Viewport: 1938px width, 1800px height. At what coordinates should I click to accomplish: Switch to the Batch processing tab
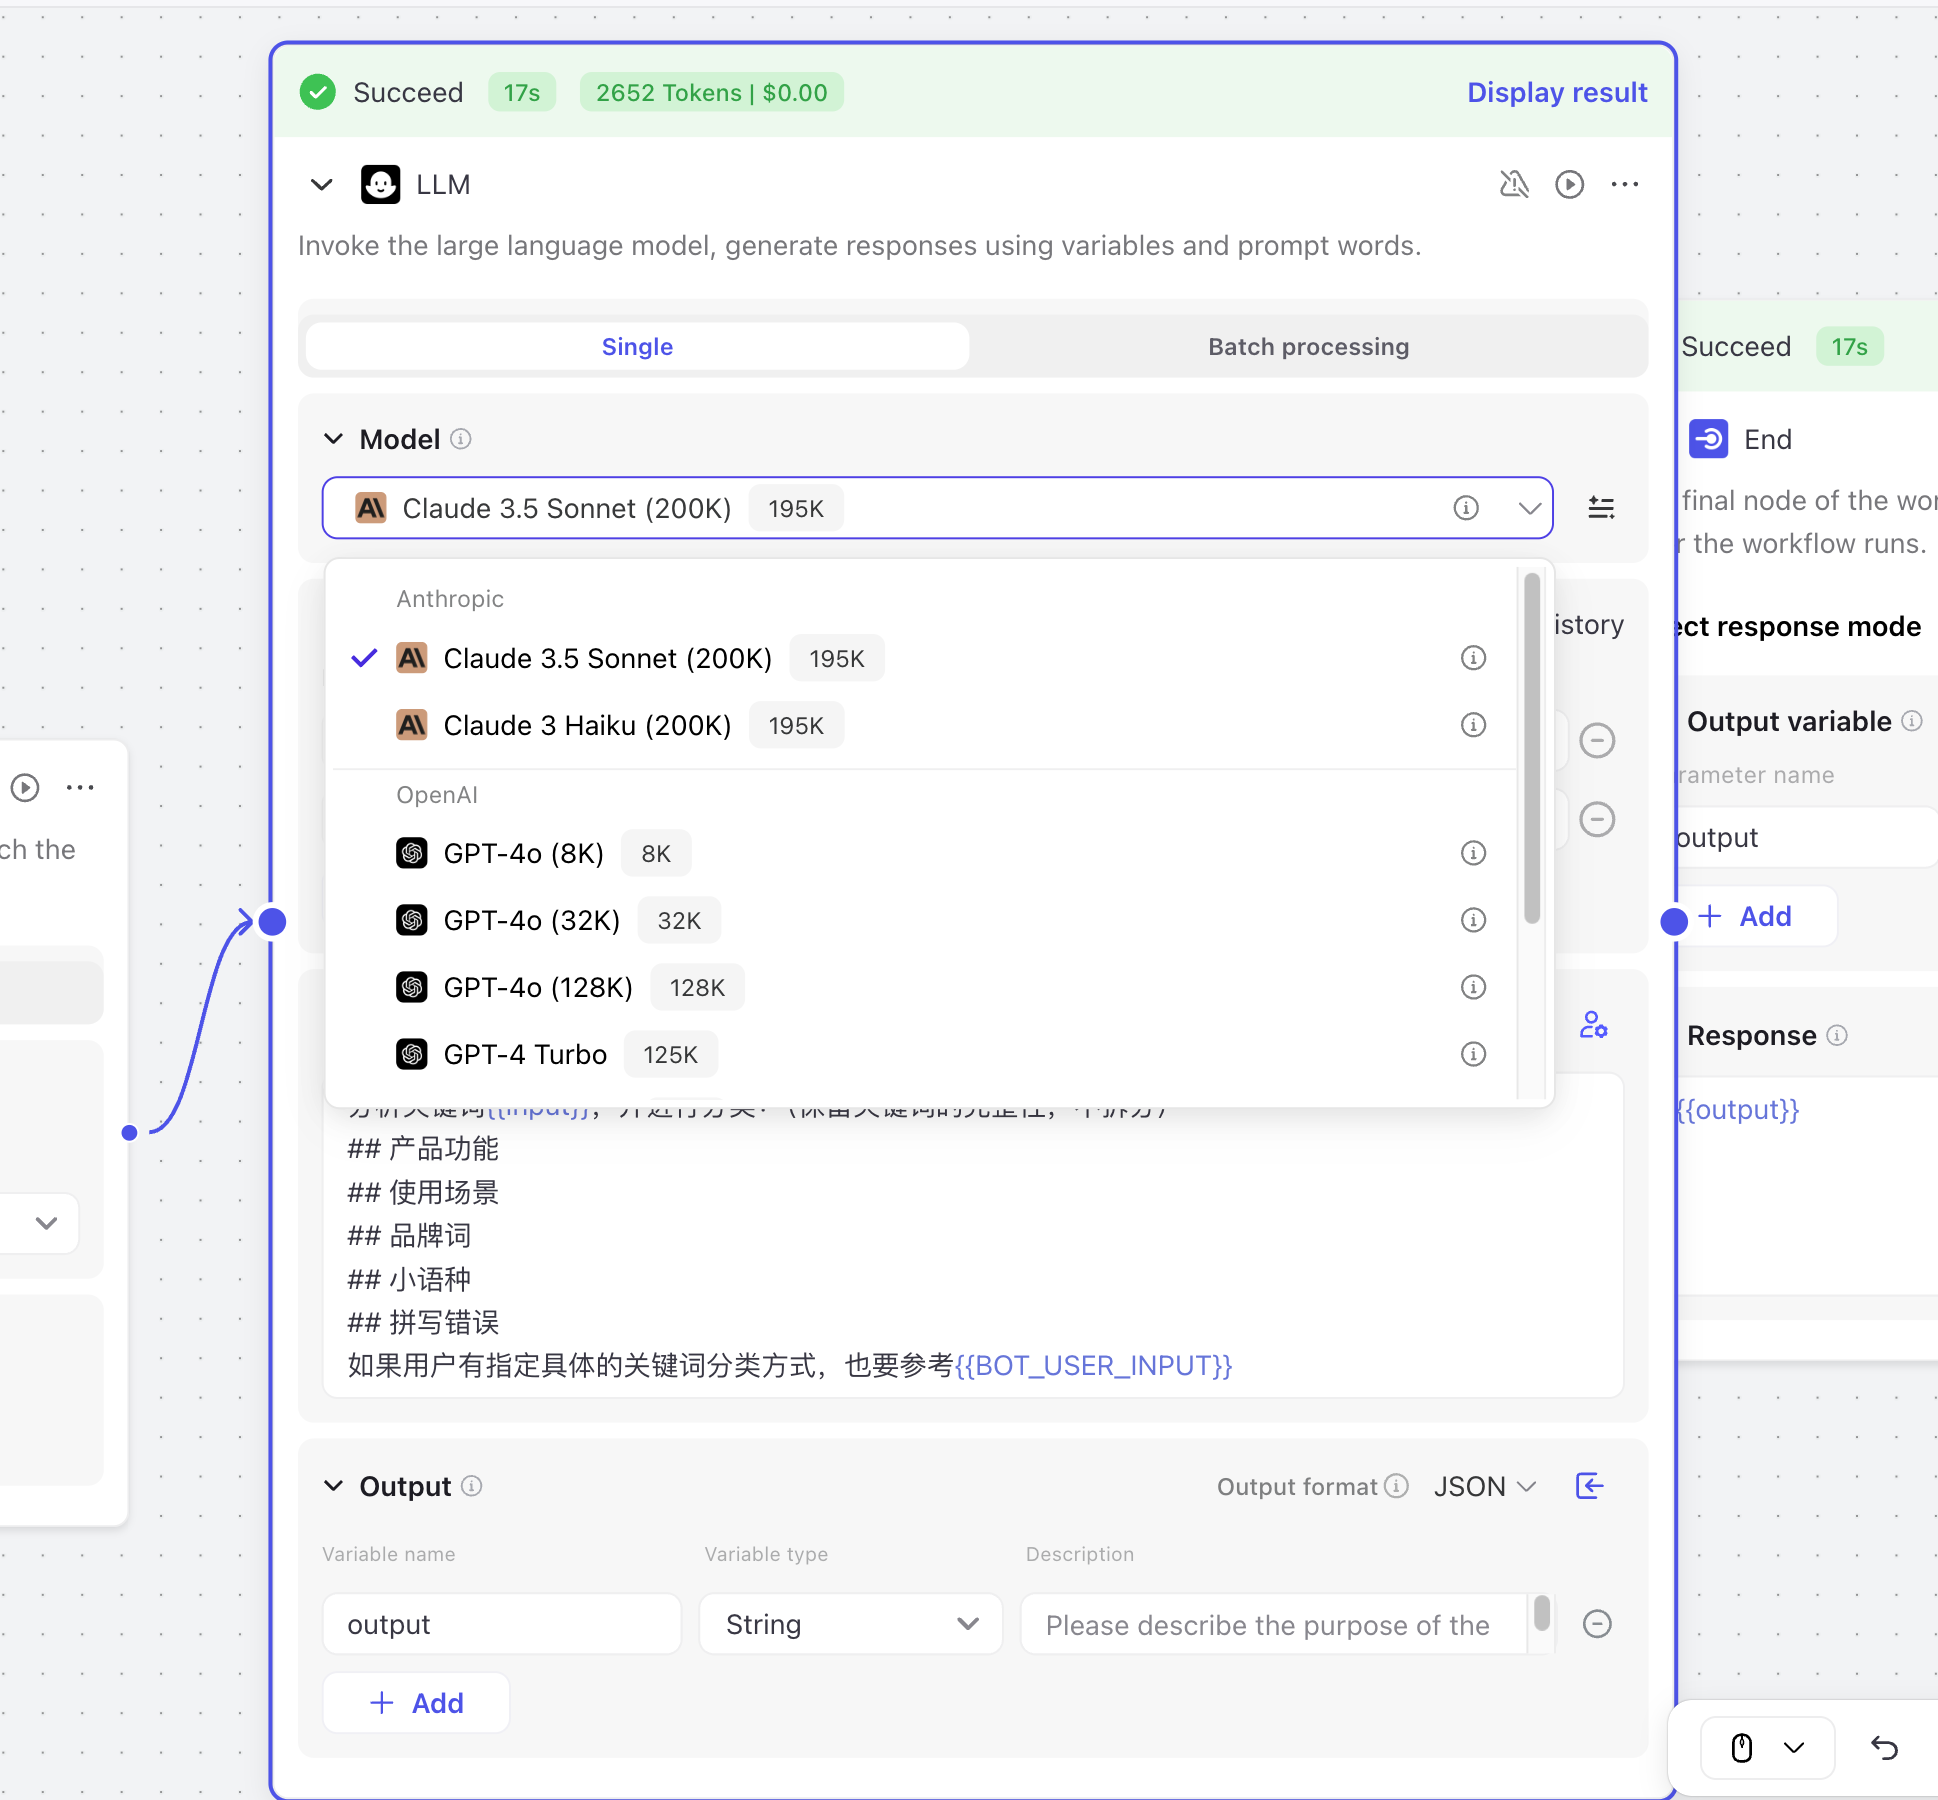coord(1308,346)
